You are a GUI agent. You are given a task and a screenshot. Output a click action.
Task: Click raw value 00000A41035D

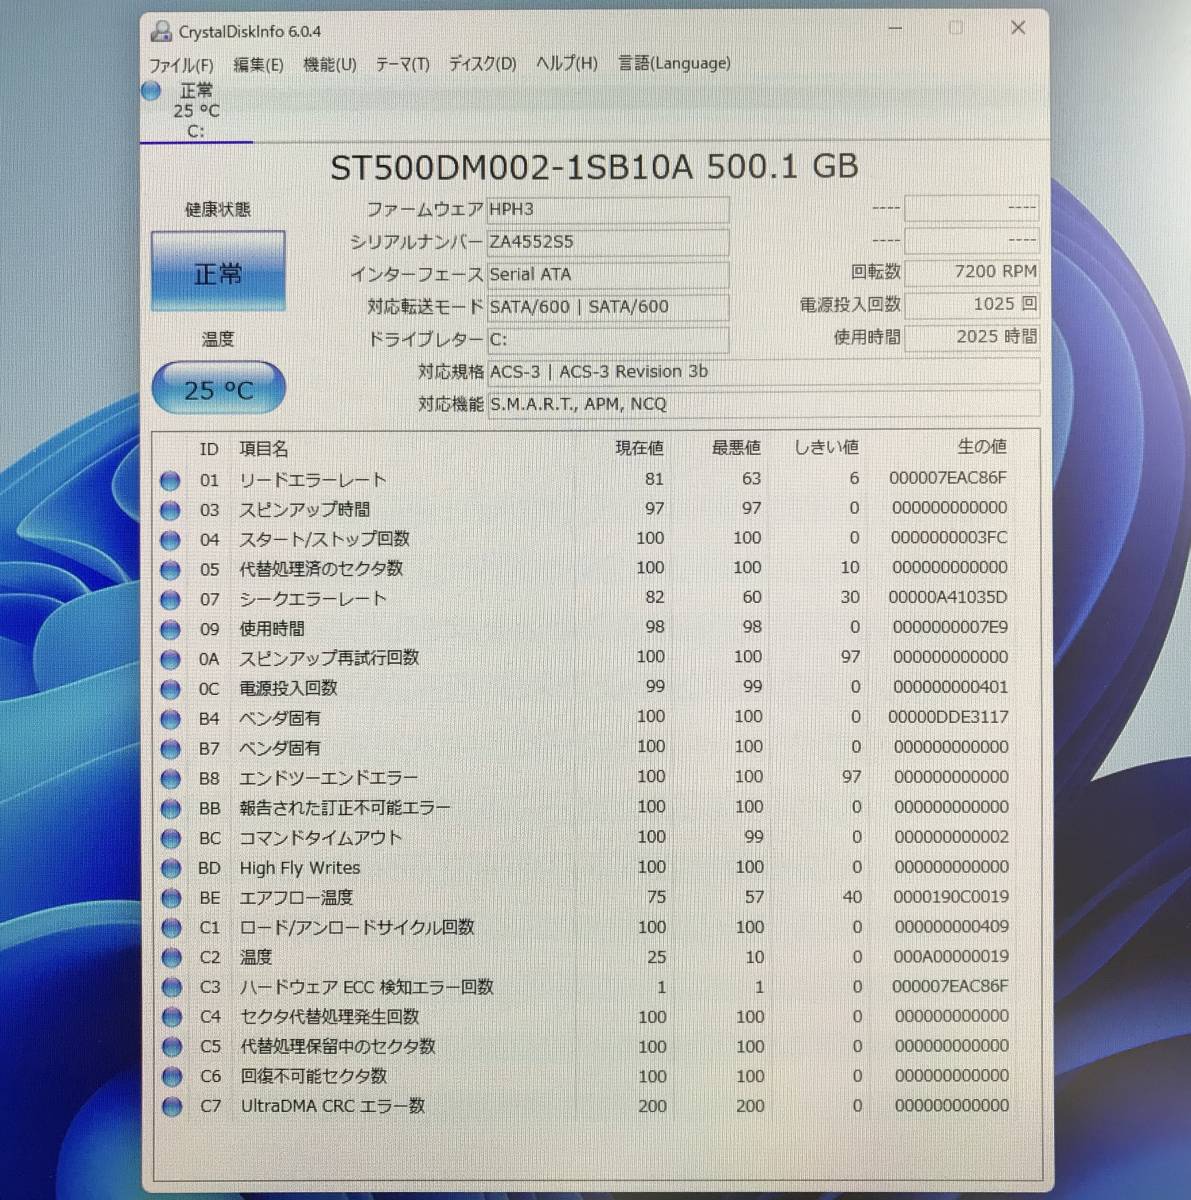(948, 597)
